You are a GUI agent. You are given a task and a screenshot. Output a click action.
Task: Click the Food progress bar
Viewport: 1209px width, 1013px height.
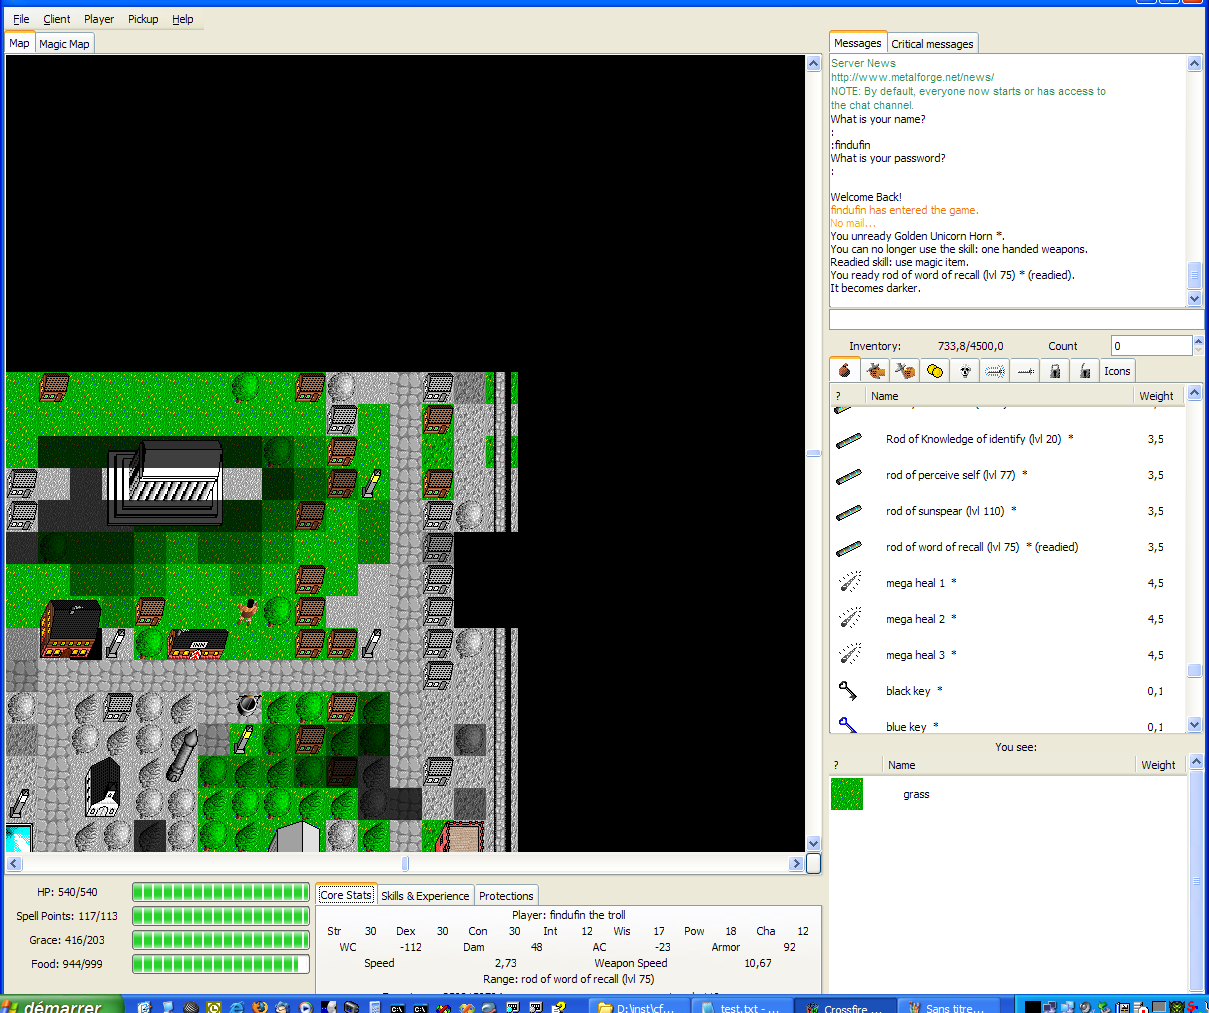(221, 964)
